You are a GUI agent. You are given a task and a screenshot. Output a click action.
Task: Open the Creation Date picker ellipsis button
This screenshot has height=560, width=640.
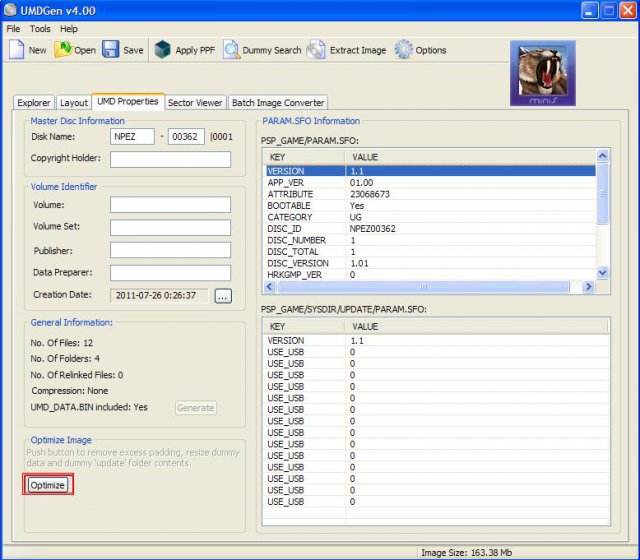(x=222, y=295)
